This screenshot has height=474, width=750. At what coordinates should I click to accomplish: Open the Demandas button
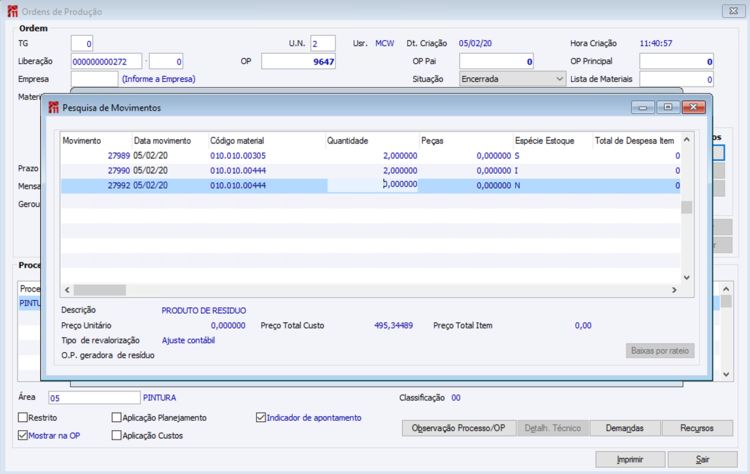[623, 428]
